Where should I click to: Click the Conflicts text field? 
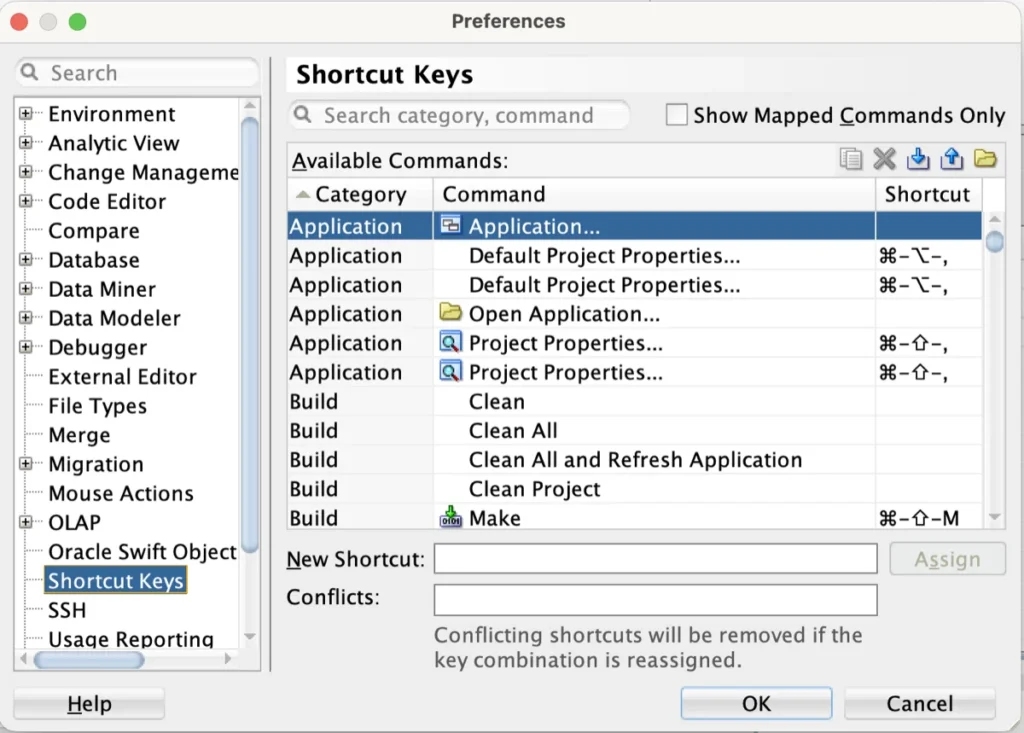coord(655,599)
